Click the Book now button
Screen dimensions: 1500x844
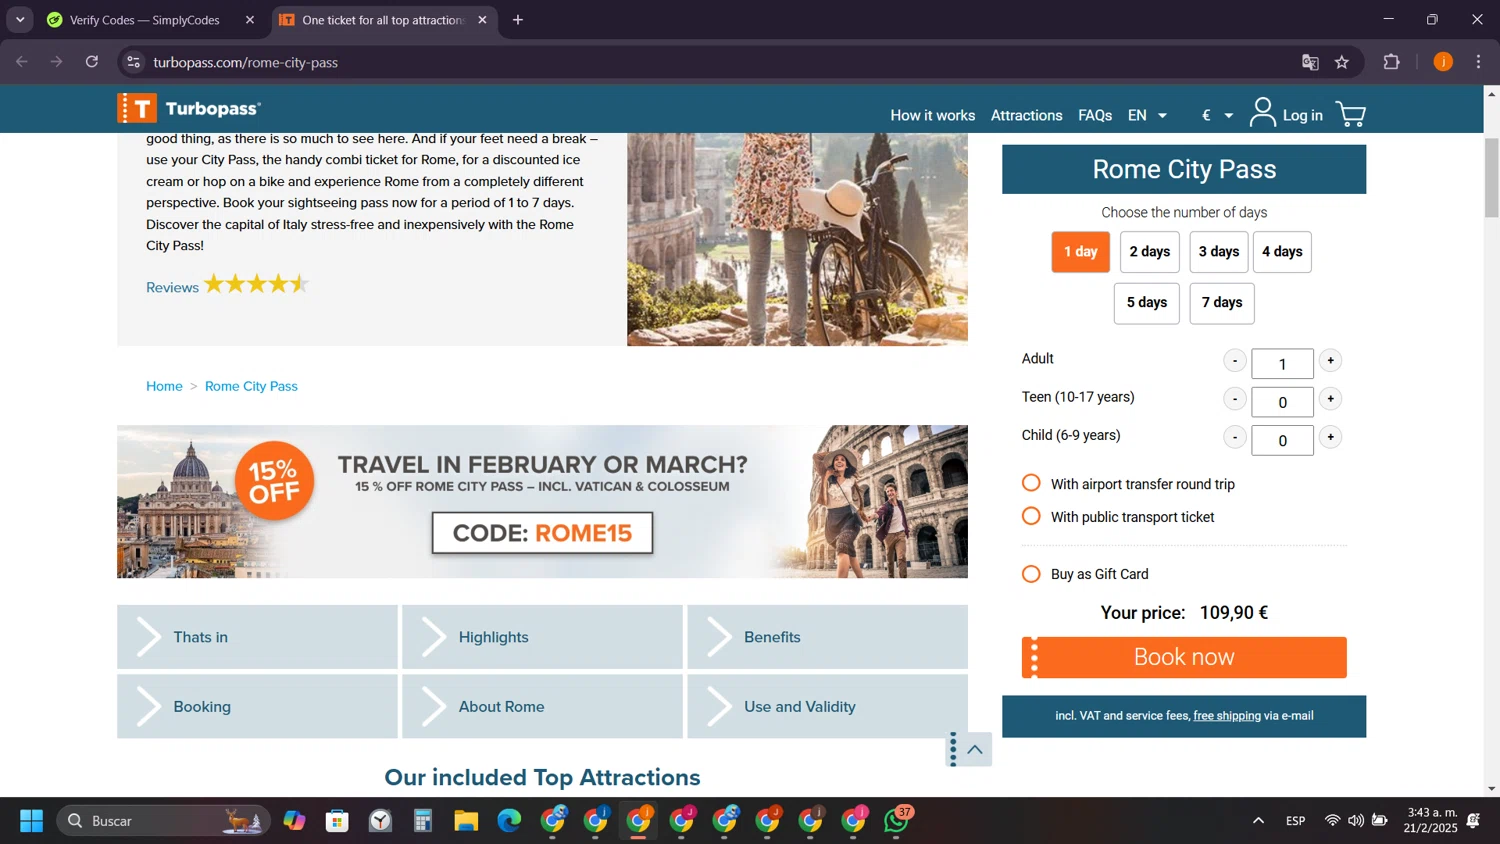click(1184, 657)
